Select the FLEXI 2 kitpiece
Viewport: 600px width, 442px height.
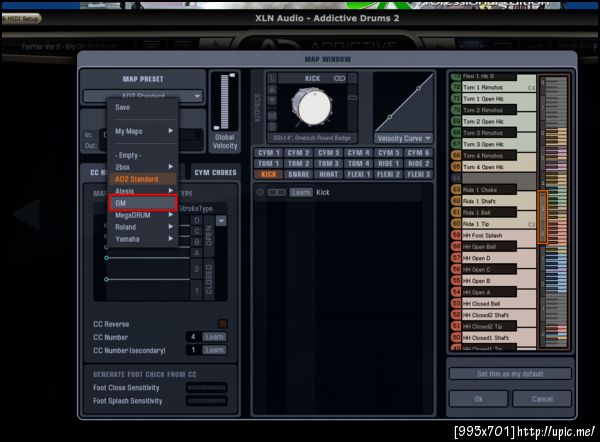[388, 174]
